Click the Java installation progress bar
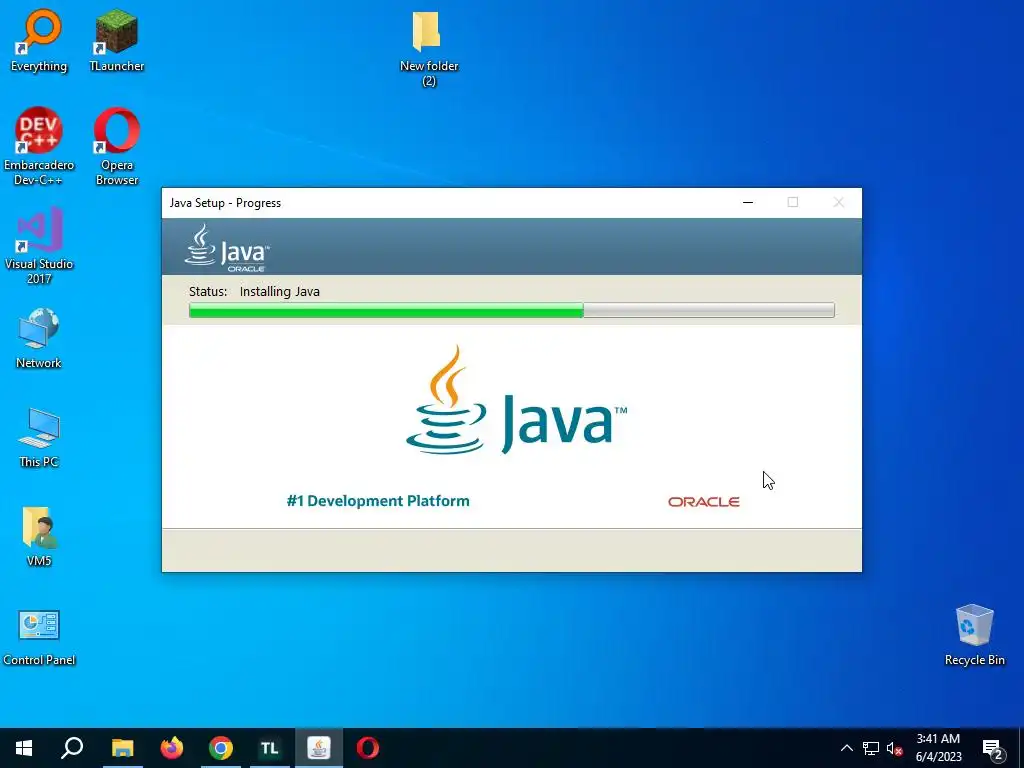The width and height of the screenshot is (1024, 768). point(511,310)
